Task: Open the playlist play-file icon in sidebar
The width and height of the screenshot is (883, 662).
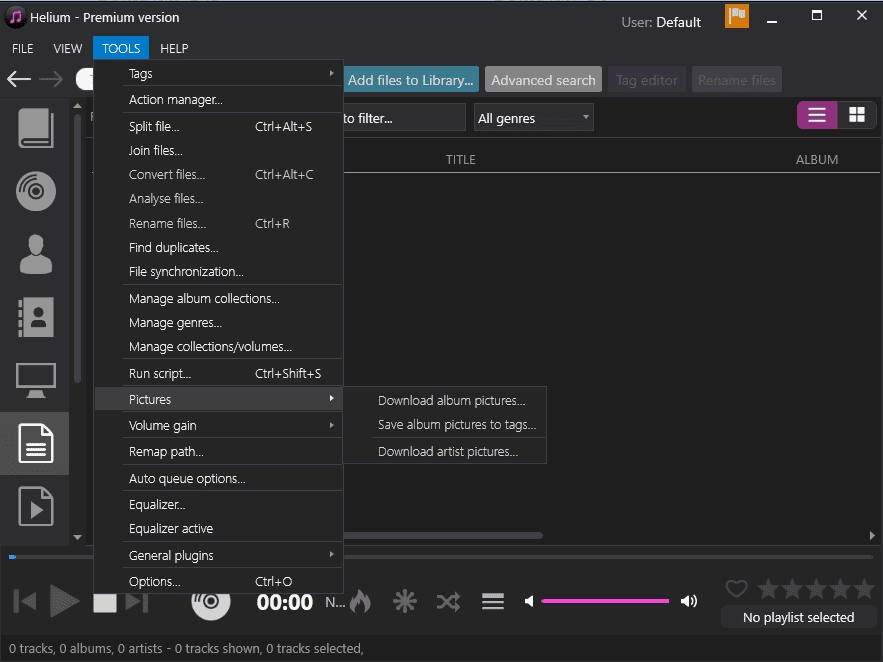Action: (35, 506)
